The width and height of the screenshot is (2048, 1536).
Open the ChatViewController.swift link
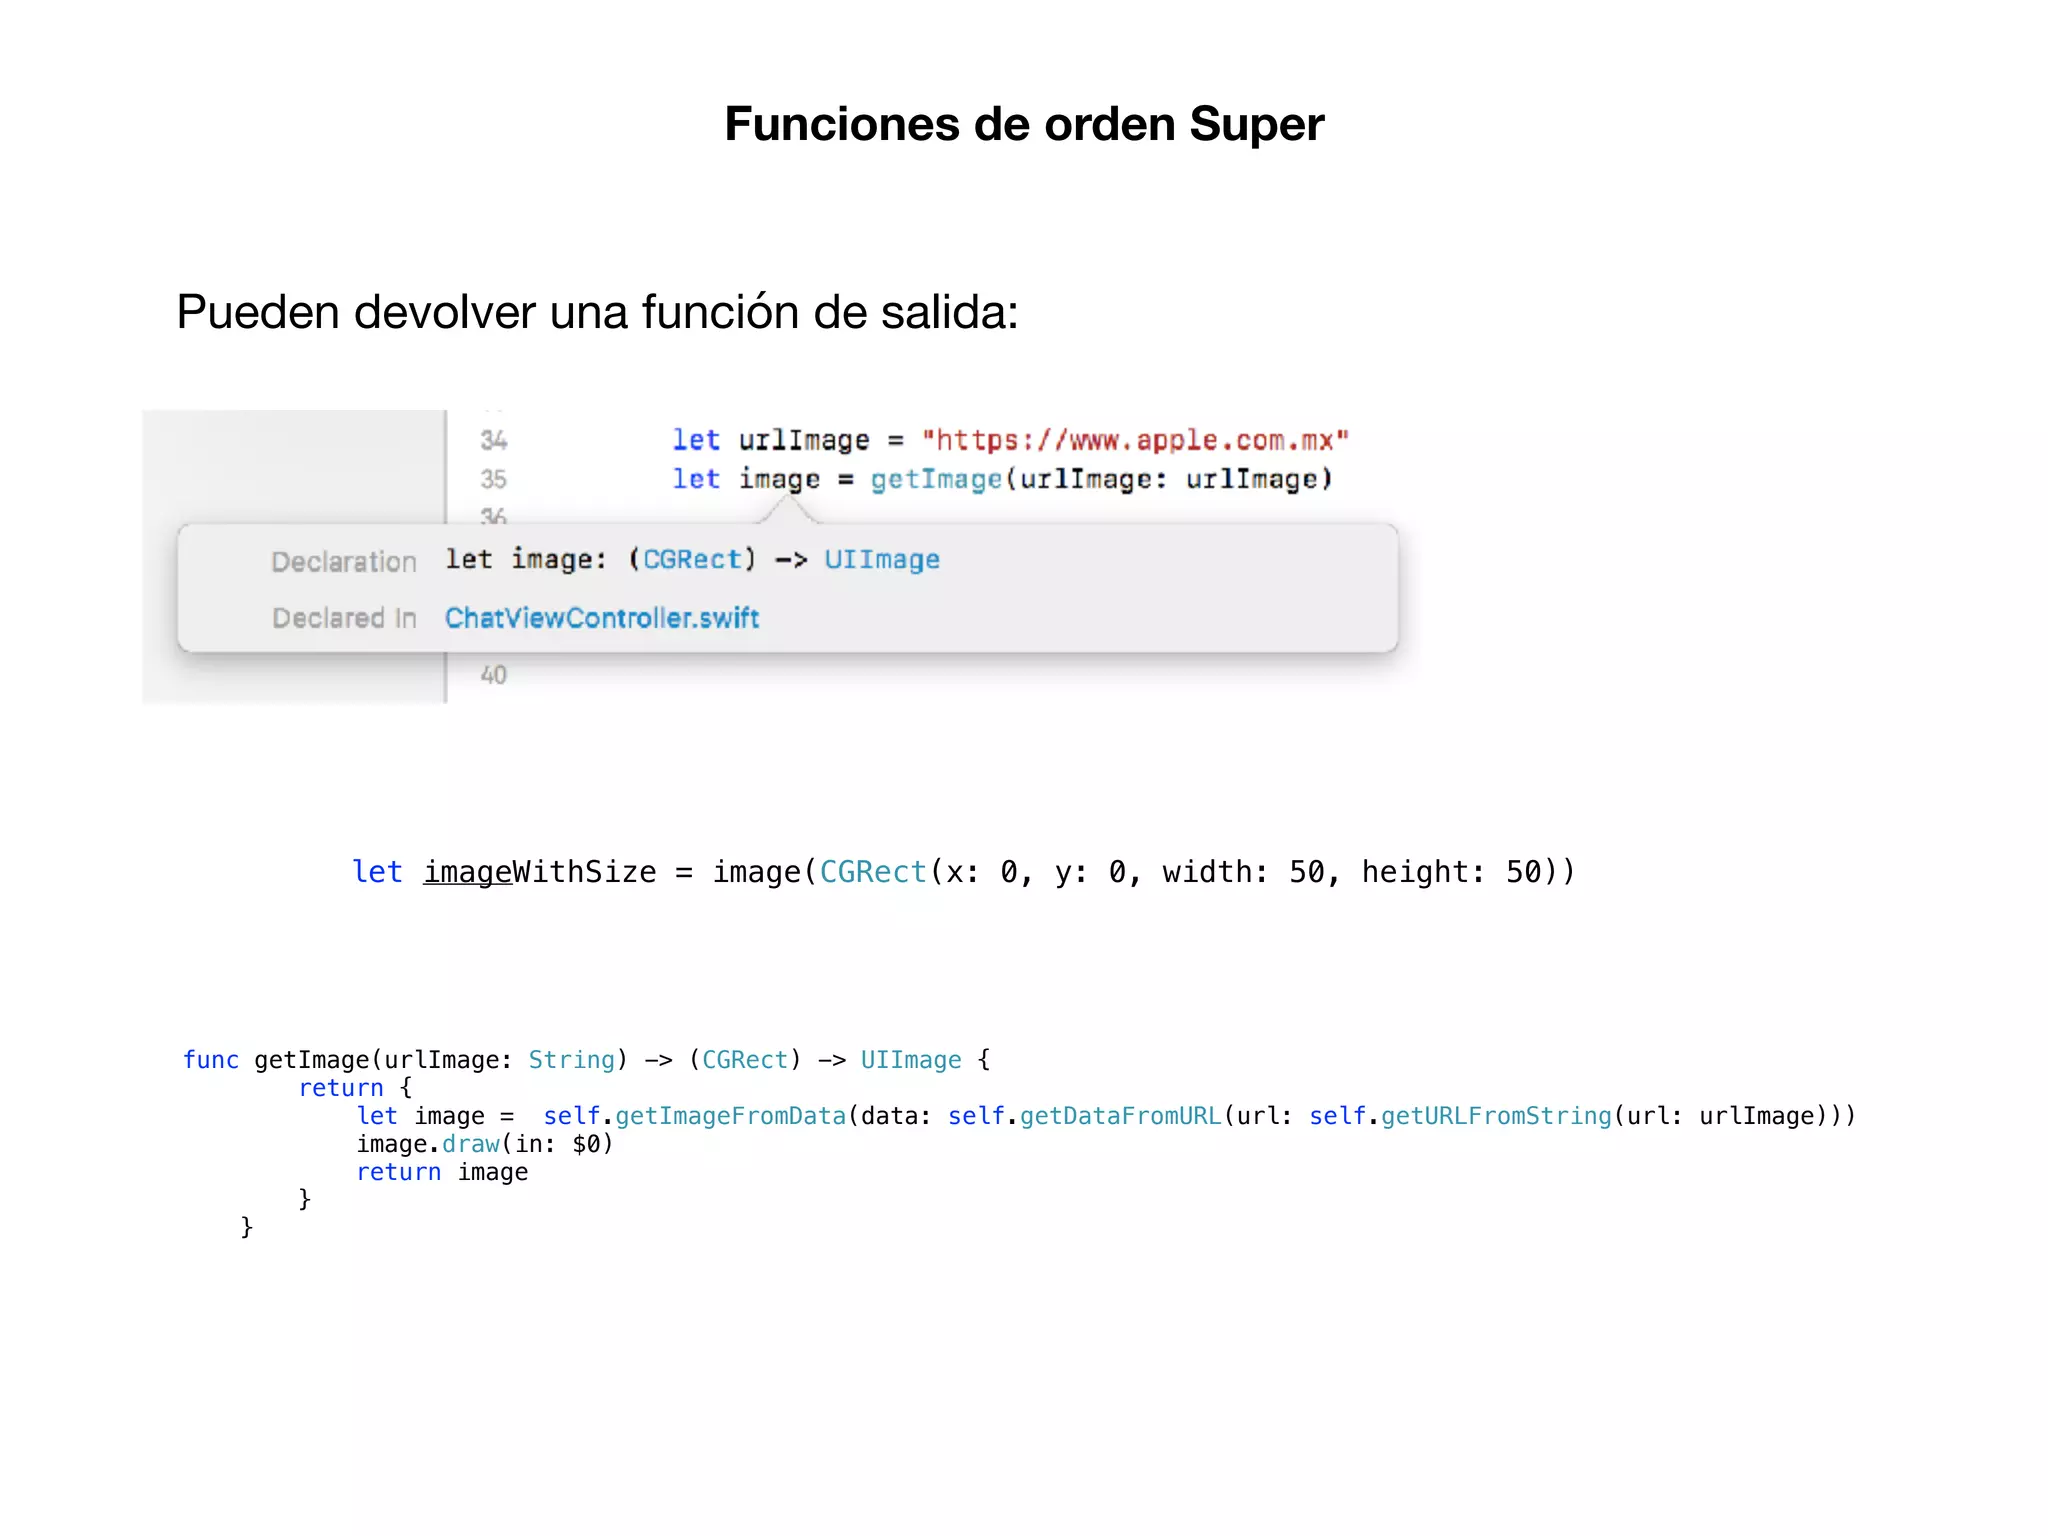(x=602, y=618)
